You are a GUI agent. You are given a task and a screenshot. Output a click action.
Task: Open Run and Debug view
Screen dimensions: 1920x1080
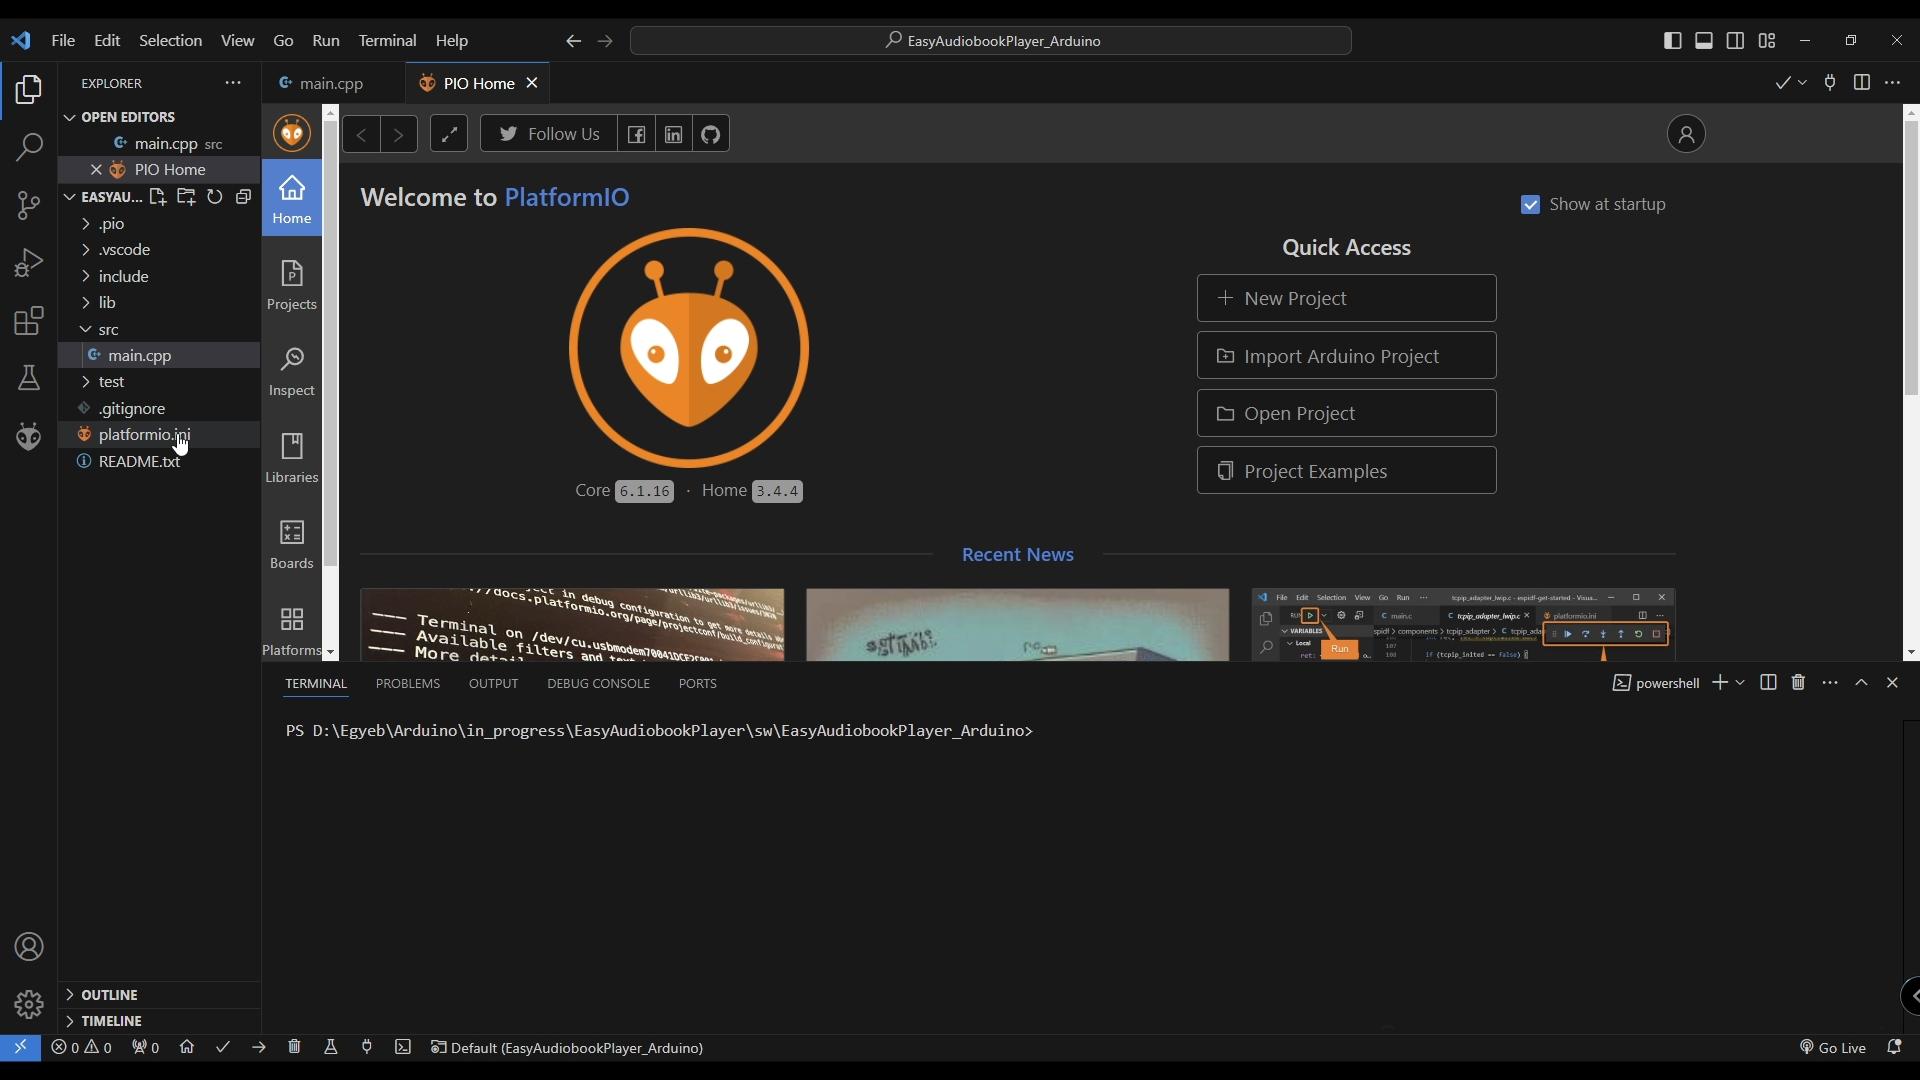(x=29, y=263)
